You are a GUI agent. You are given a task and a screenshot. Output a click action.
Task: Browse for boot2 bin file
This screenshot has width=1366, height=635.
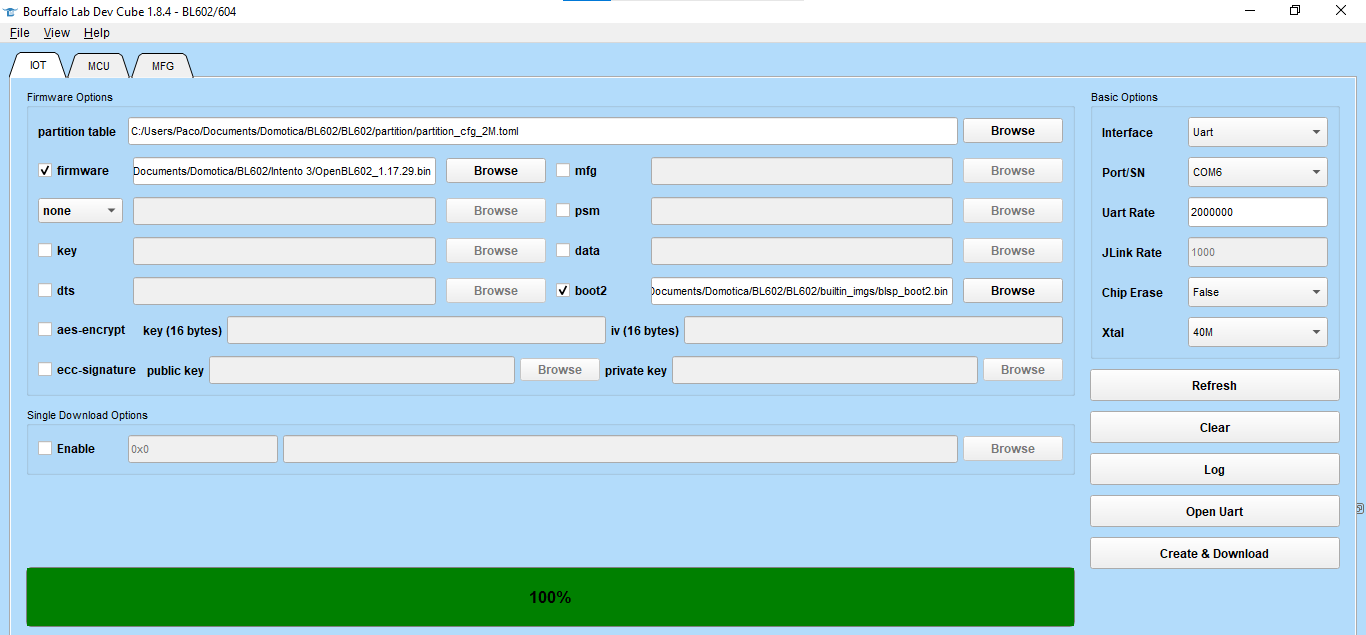click(1013, 291)
